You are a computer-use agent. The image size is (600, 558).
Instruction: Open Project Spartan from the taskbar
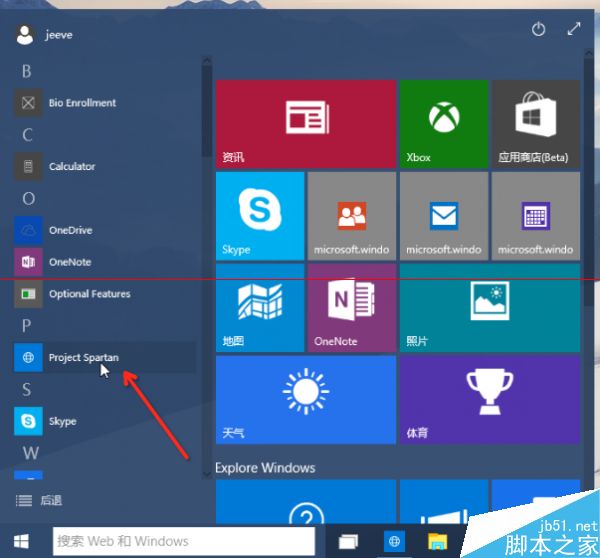coord(394,541)
